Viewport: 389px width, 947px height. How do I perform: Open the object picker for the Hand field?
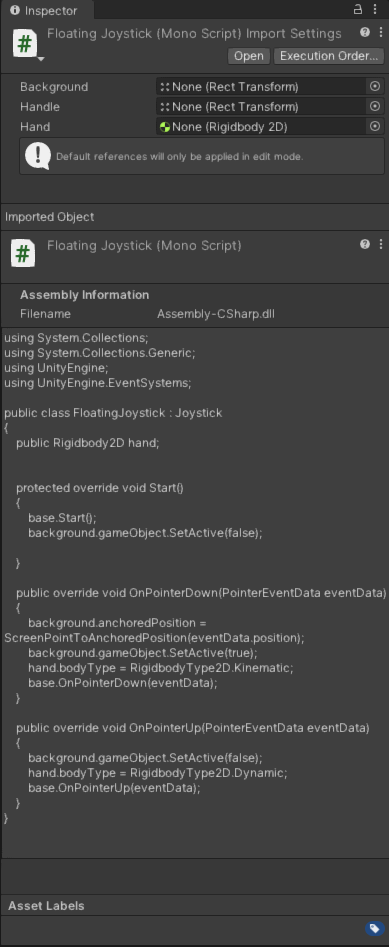[x=375, y=126]
